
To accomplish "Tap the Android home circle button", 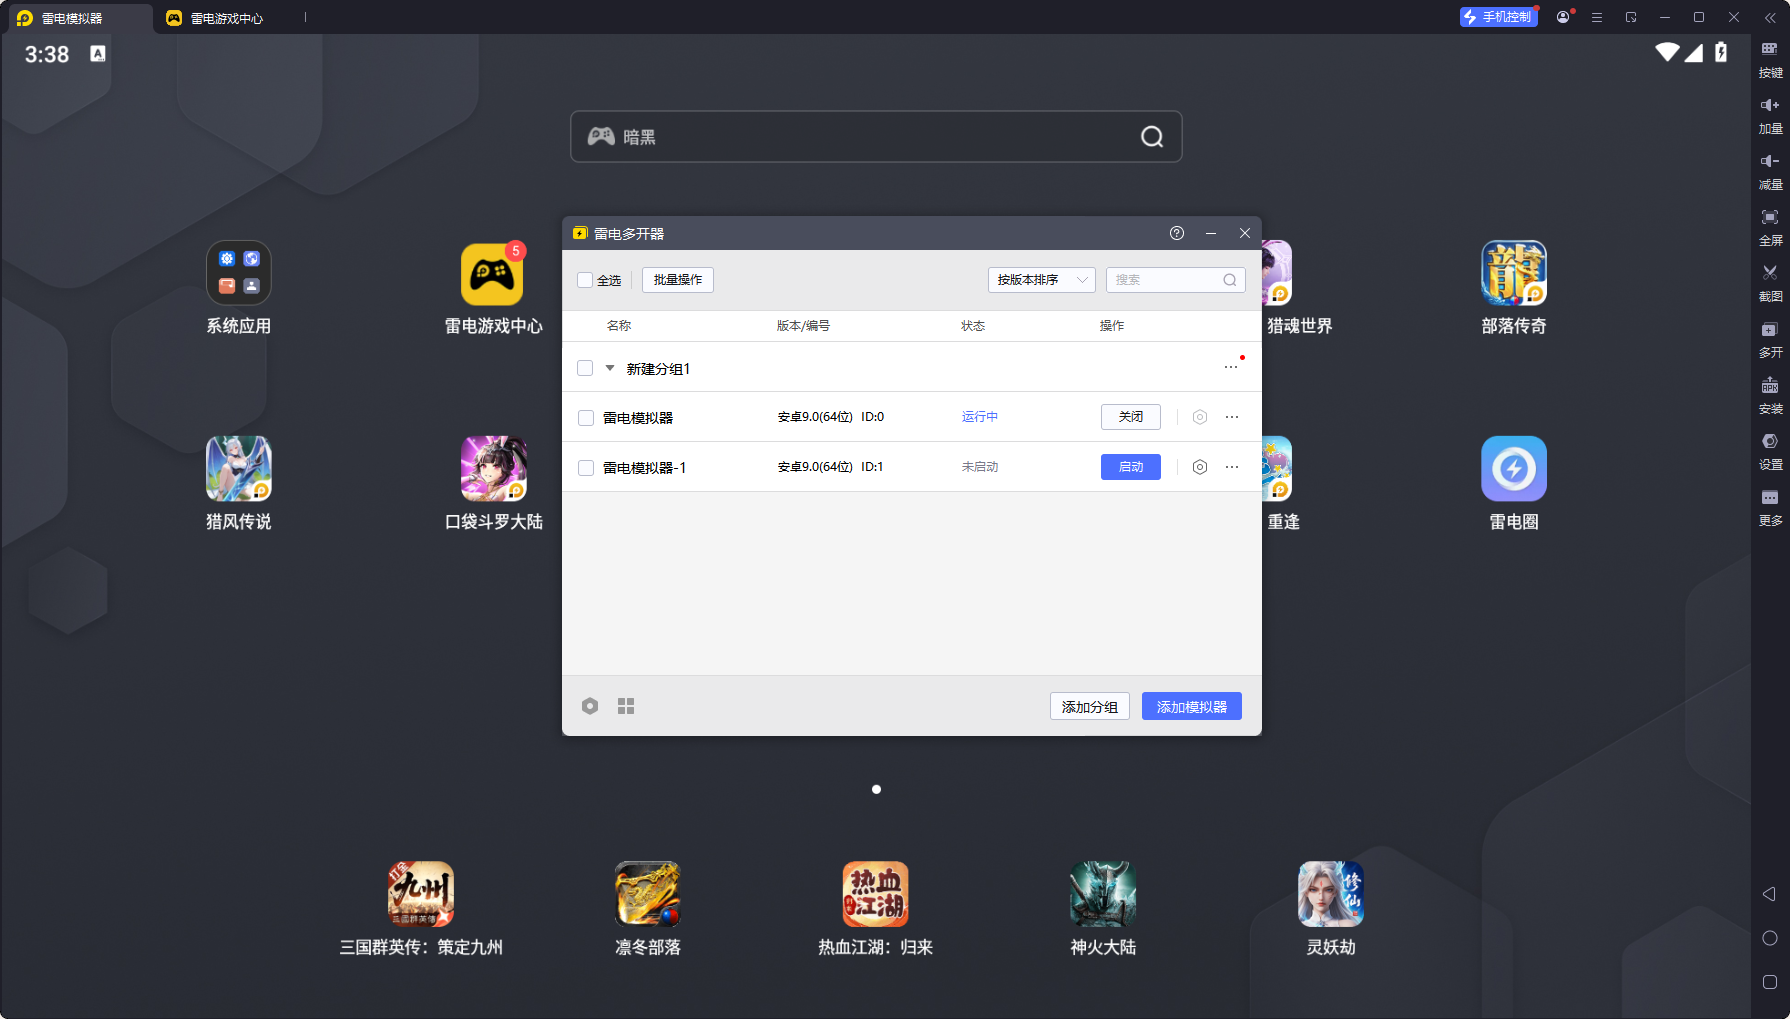I will click(x=1769, y=938).
